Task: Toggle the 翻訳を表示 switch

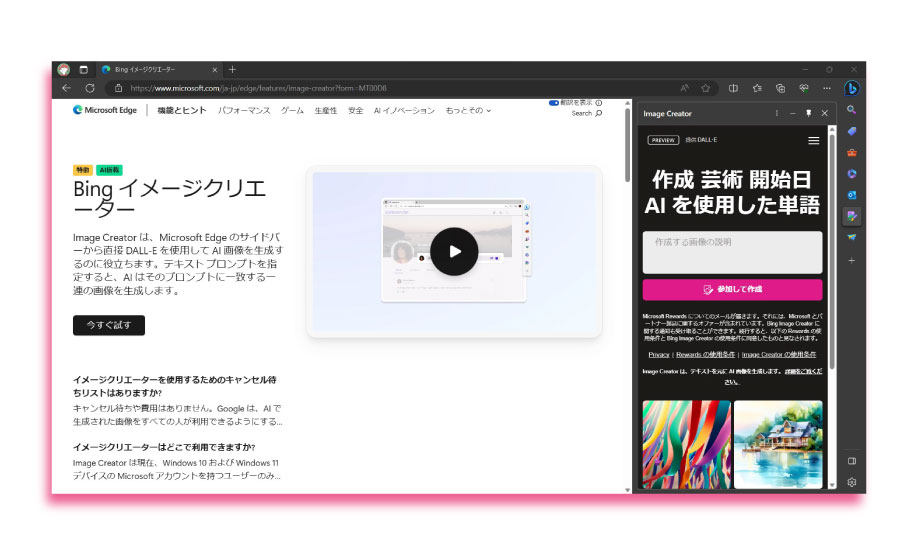Action: point(554,103)
